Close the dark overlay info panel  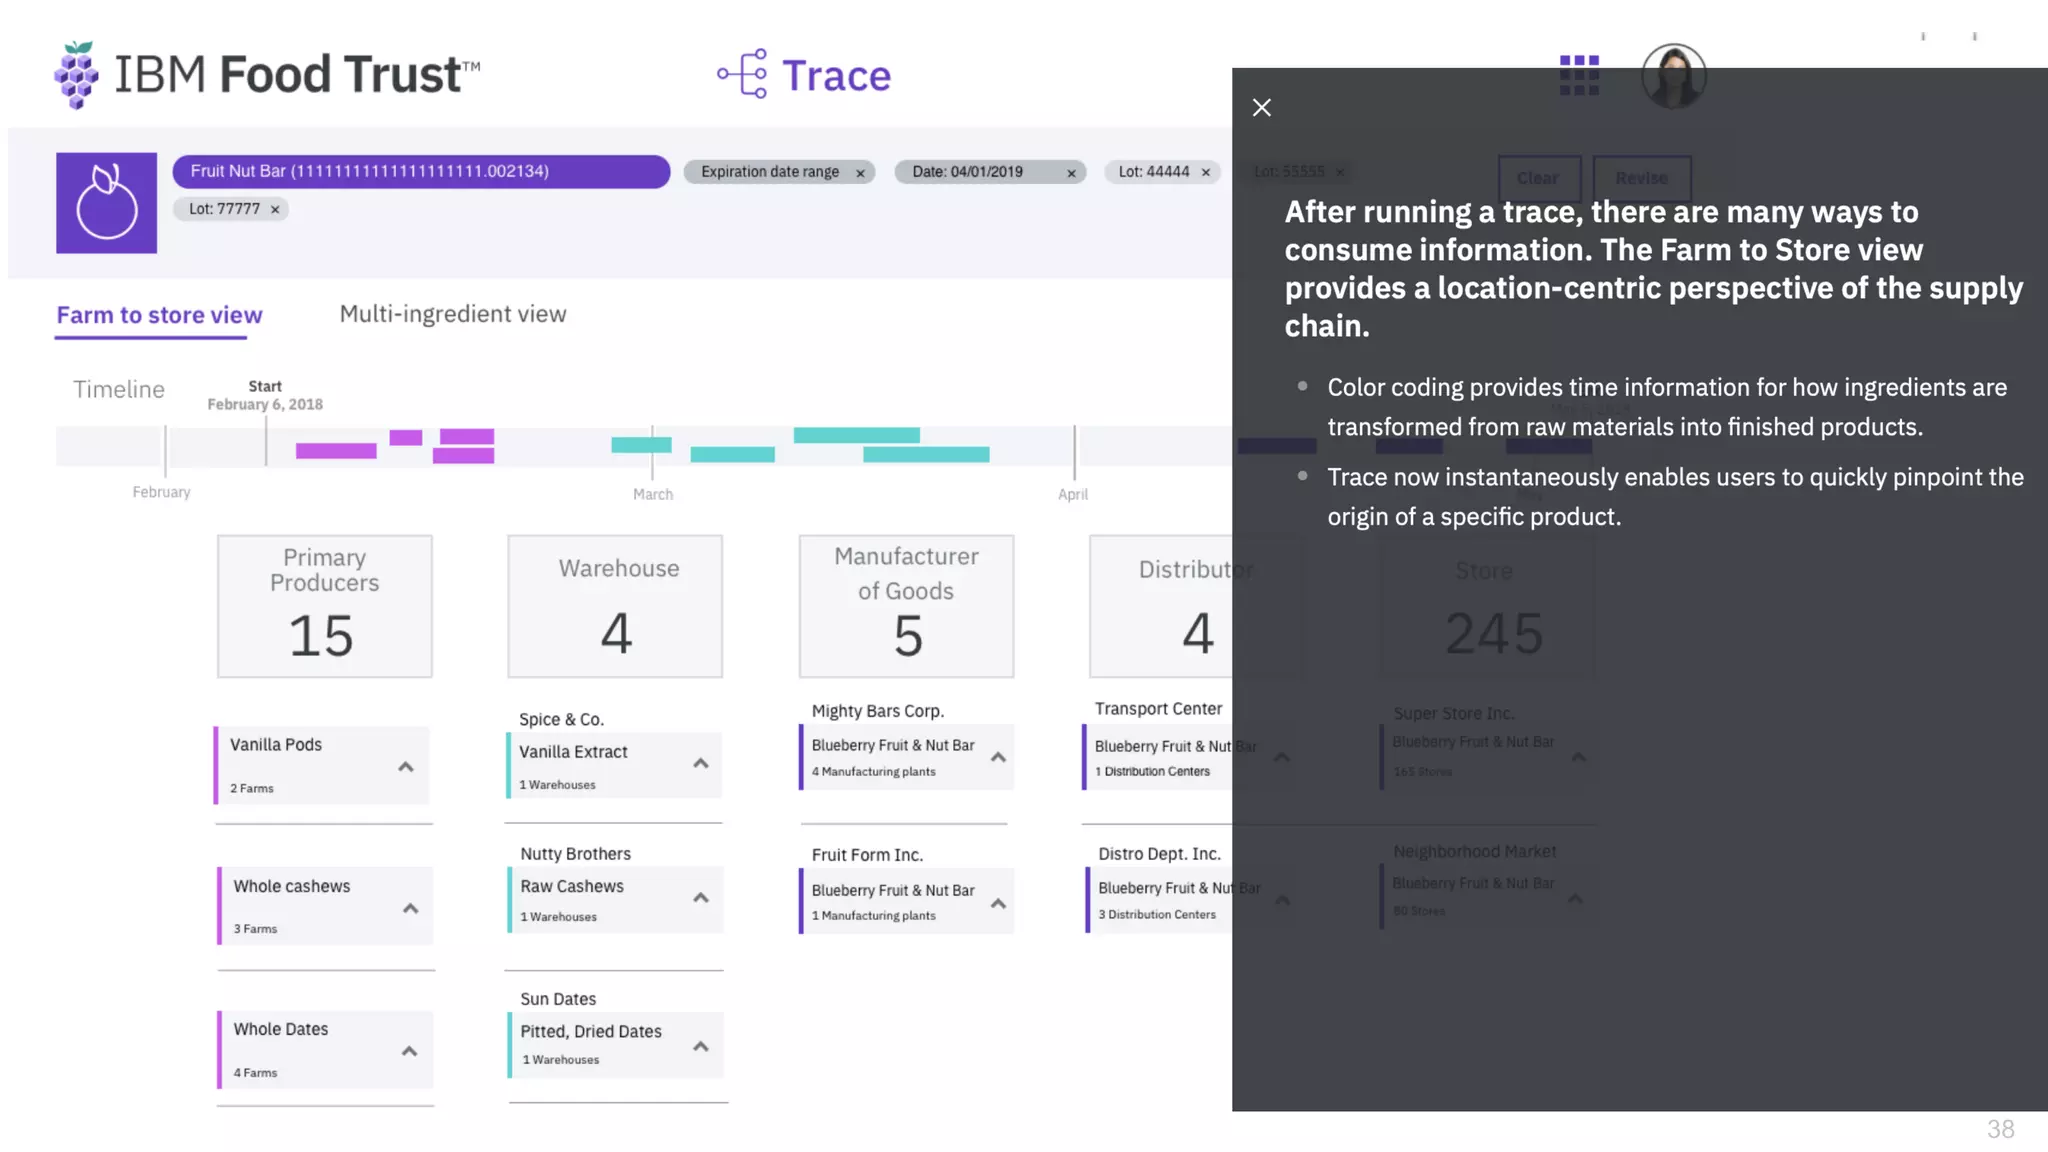tap(1262, 108)
